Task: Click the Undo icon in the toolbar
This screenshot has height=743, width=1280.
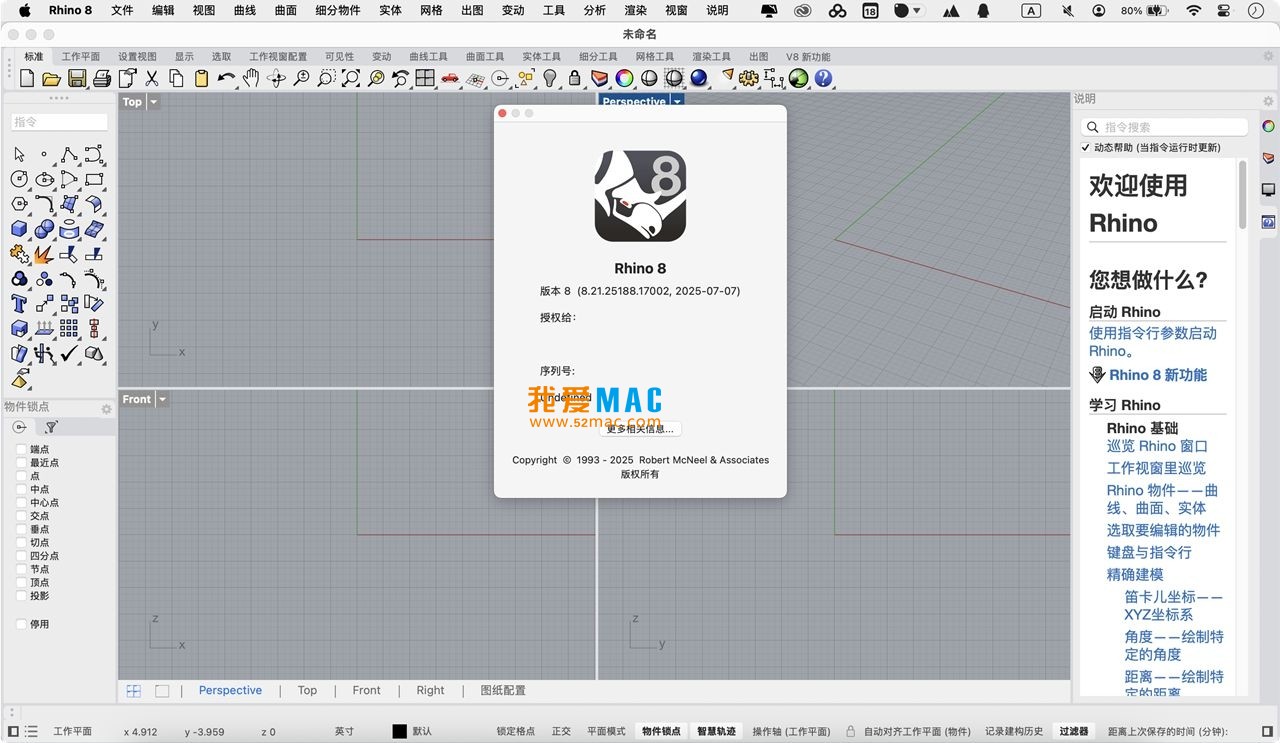Action: pos(224,78)
